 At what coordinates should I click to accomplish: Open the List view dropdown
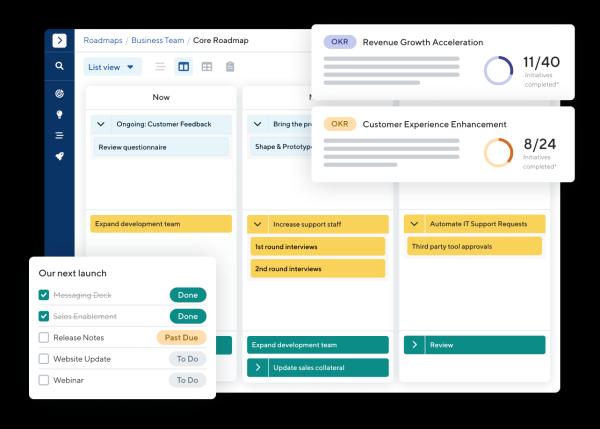[x=113, y=67]
